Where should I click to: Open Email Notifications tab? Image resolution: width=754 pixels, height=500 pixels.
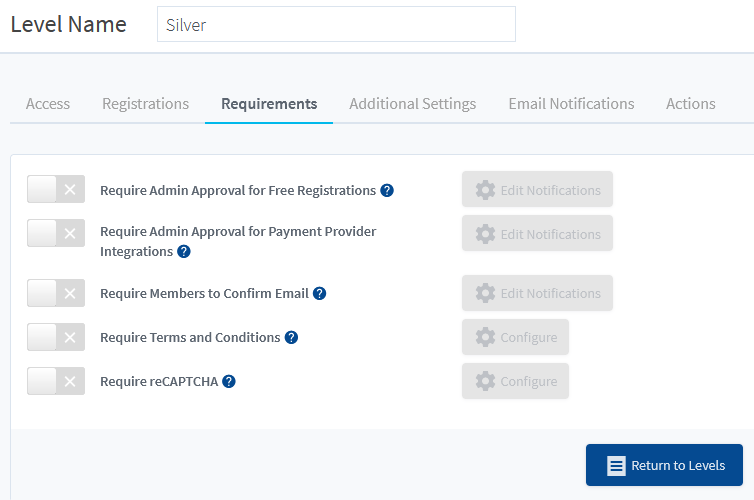(571, 104)
